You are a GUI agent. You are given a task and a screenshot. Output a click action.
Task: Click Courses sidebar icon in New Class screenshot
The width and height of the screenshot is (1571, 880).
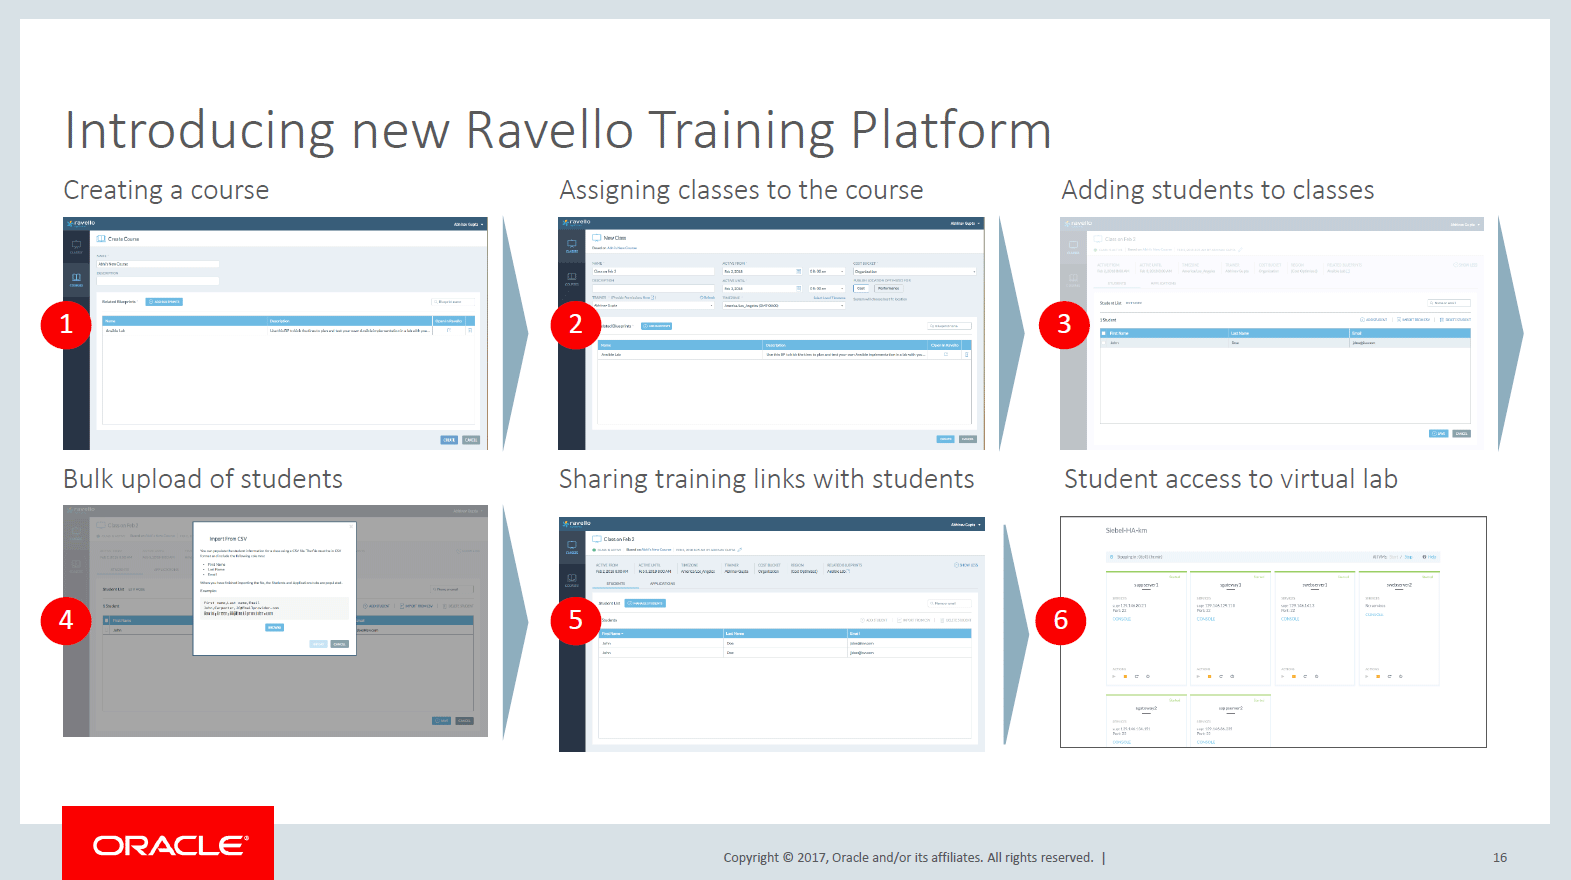pyautogui.click(x=572, y=279)
